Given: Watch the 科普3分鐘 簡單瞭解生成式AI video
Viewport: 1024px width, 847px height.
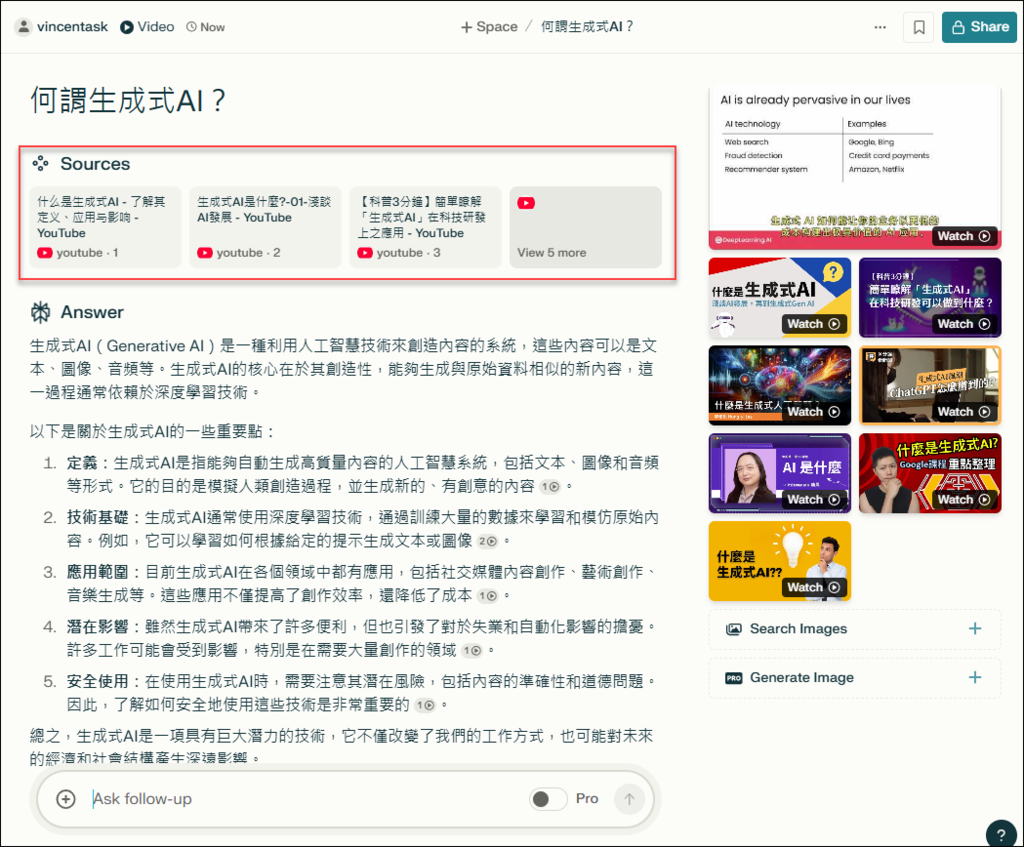Looking at the screenshot, I should (x=964, y=324).
